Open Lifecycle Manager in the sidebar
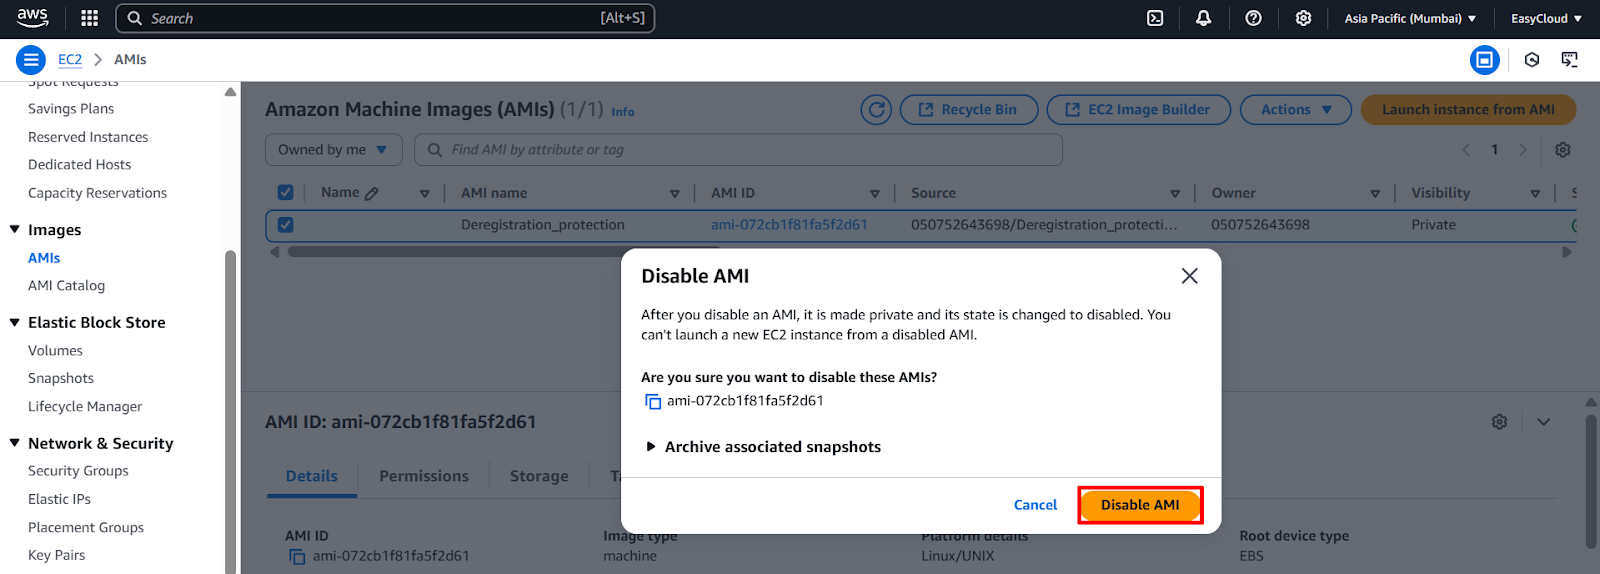This screenshot has width=1600, height=574. [85, 407]
